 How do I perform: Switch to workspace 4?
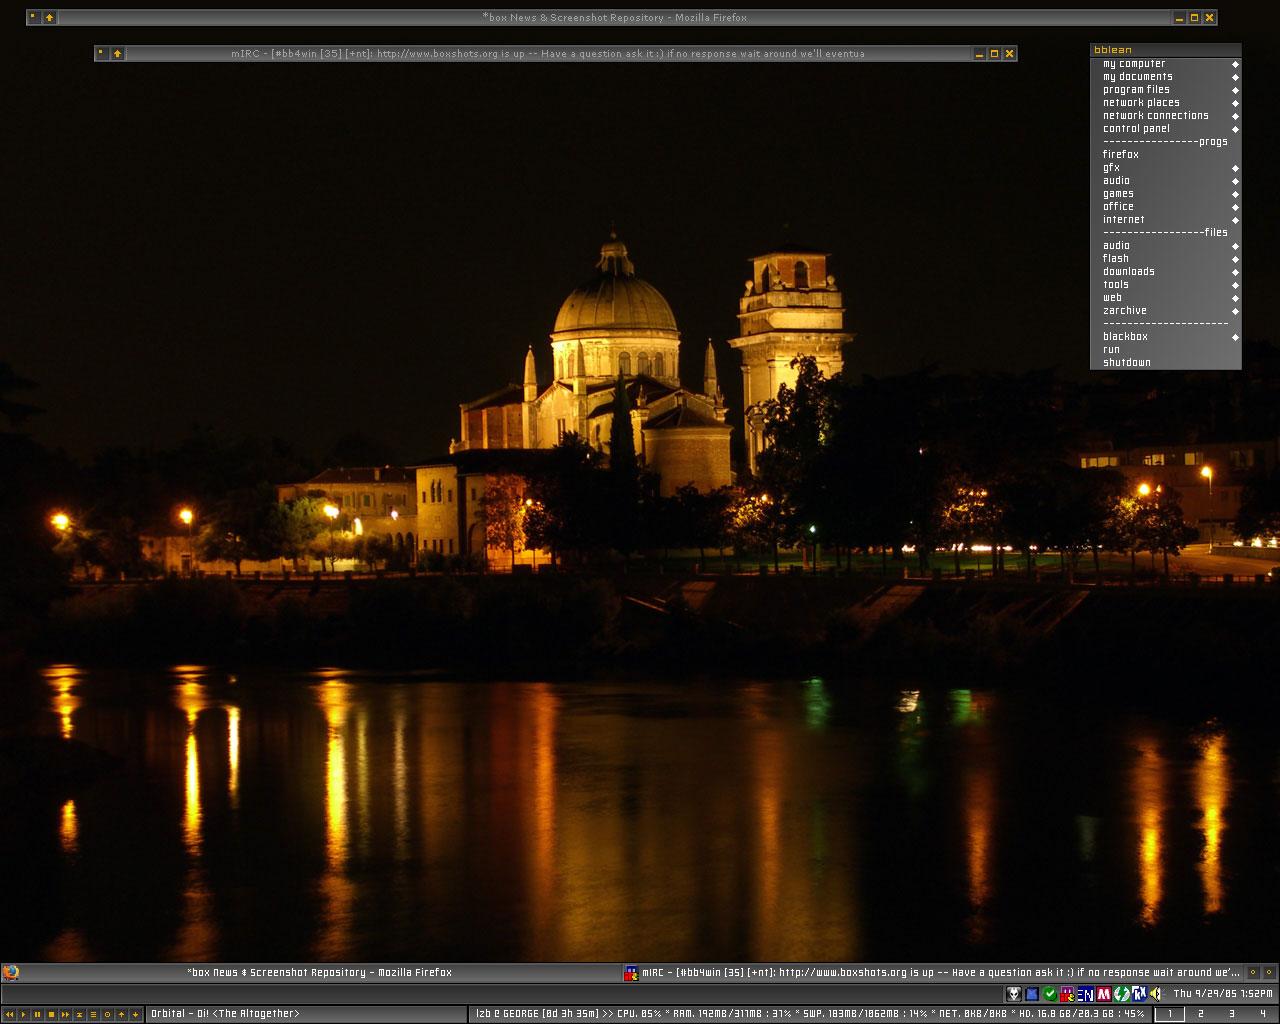tap(1262, 1014)
